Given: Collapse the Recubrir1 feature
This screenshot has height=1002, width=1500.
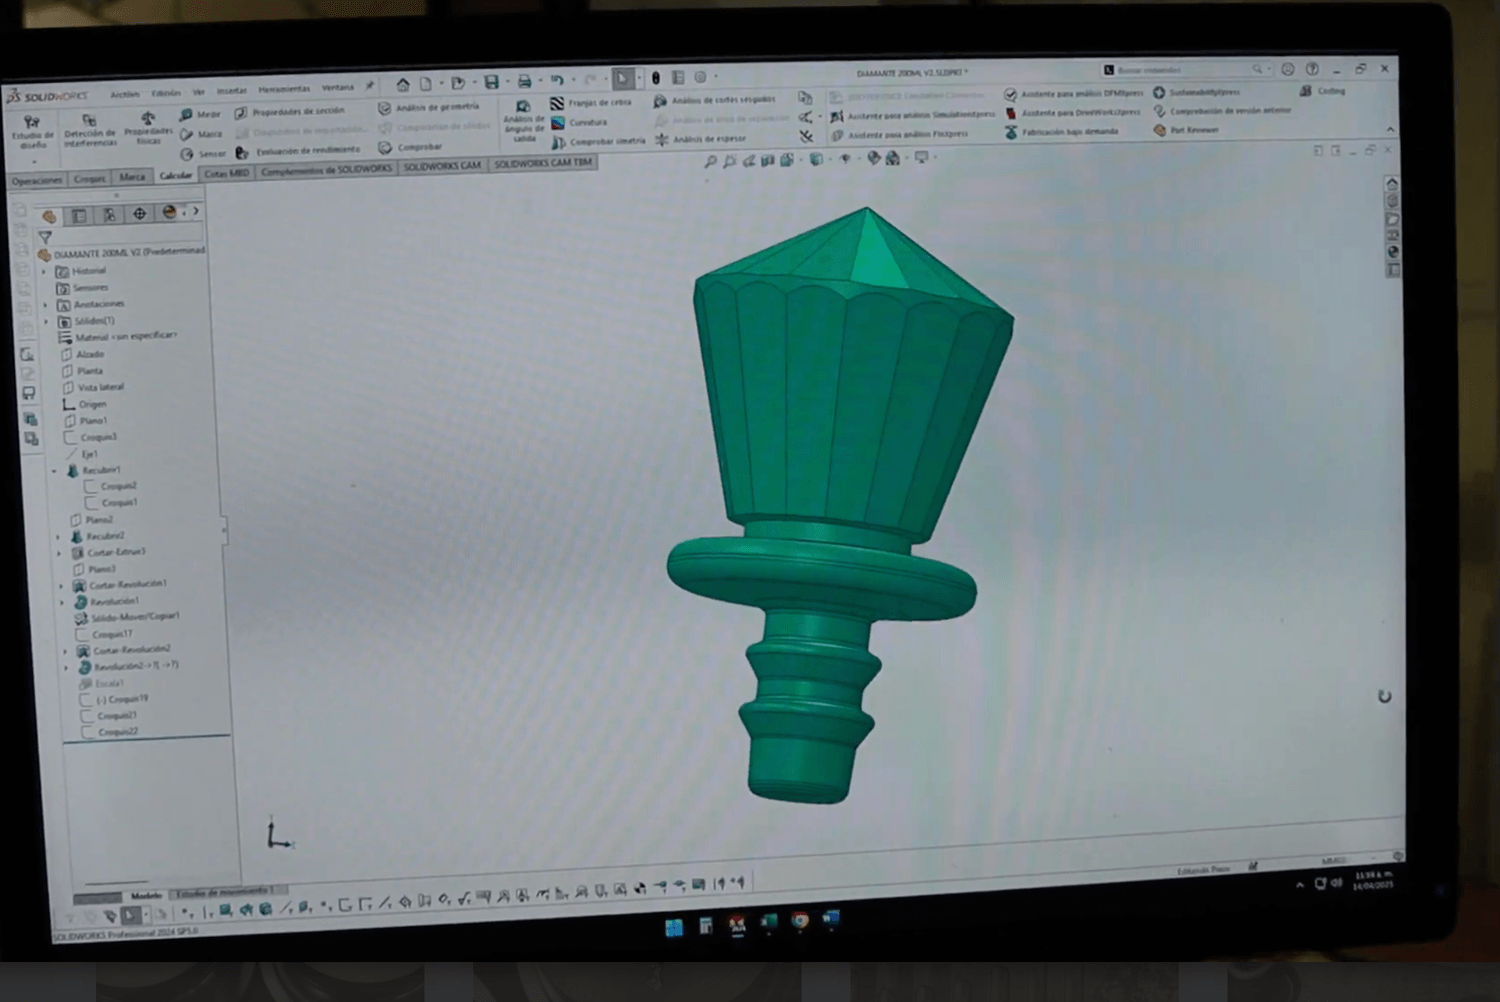Looking at the screenshot, I should [54, 470].
